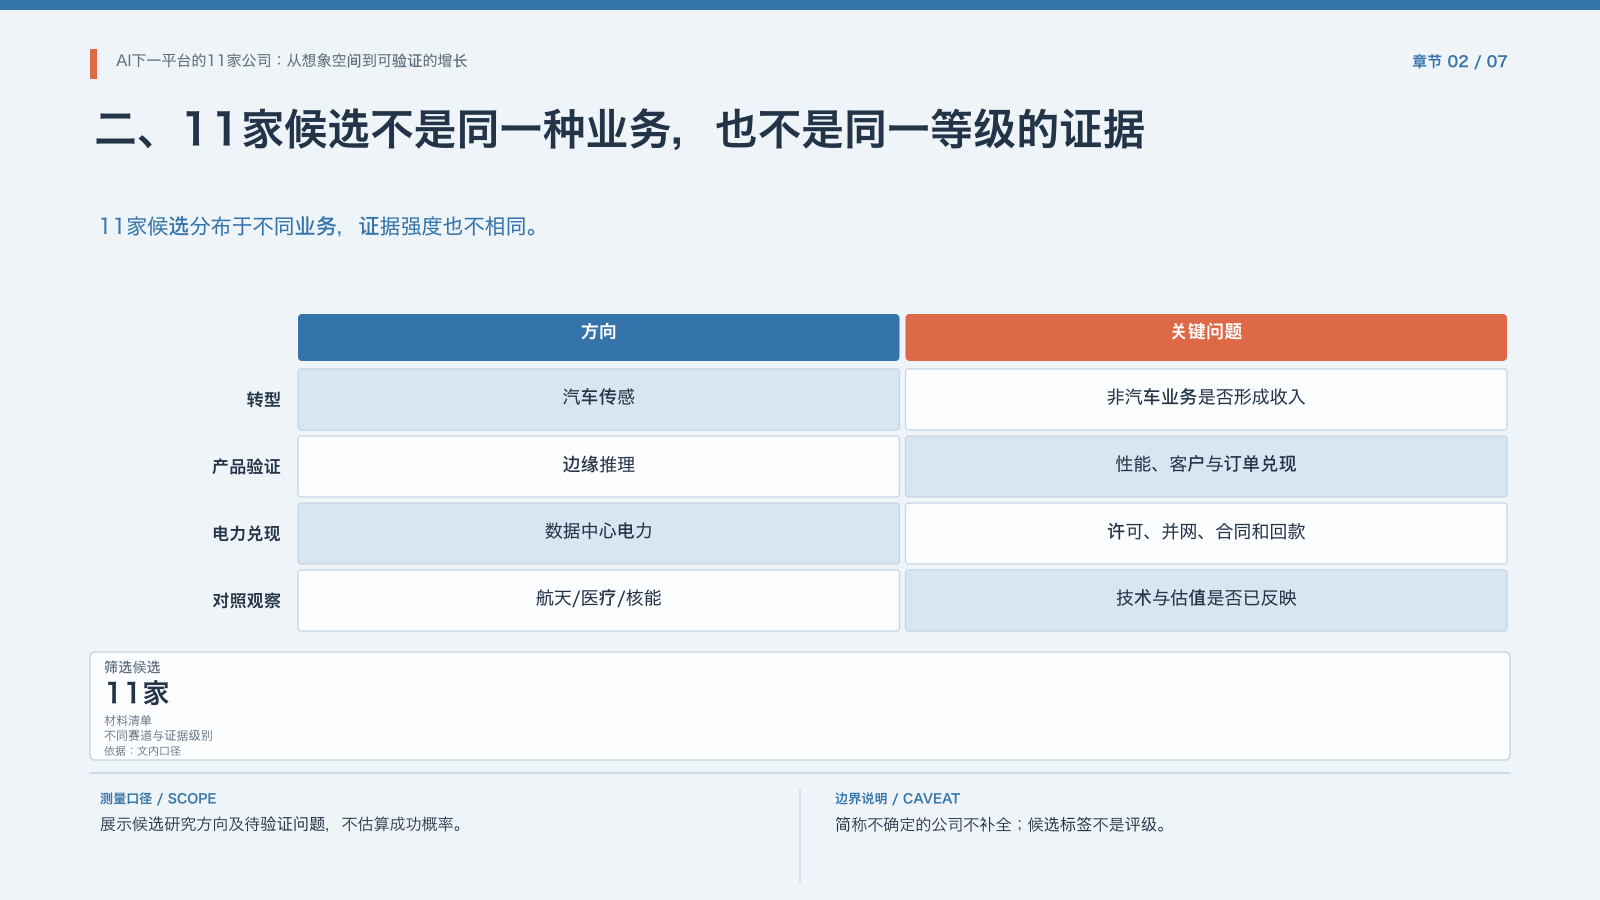This screenshot has width=1600, height=900.
Task: Click the orange 关键问题 column header
Action: [1206, 337]
